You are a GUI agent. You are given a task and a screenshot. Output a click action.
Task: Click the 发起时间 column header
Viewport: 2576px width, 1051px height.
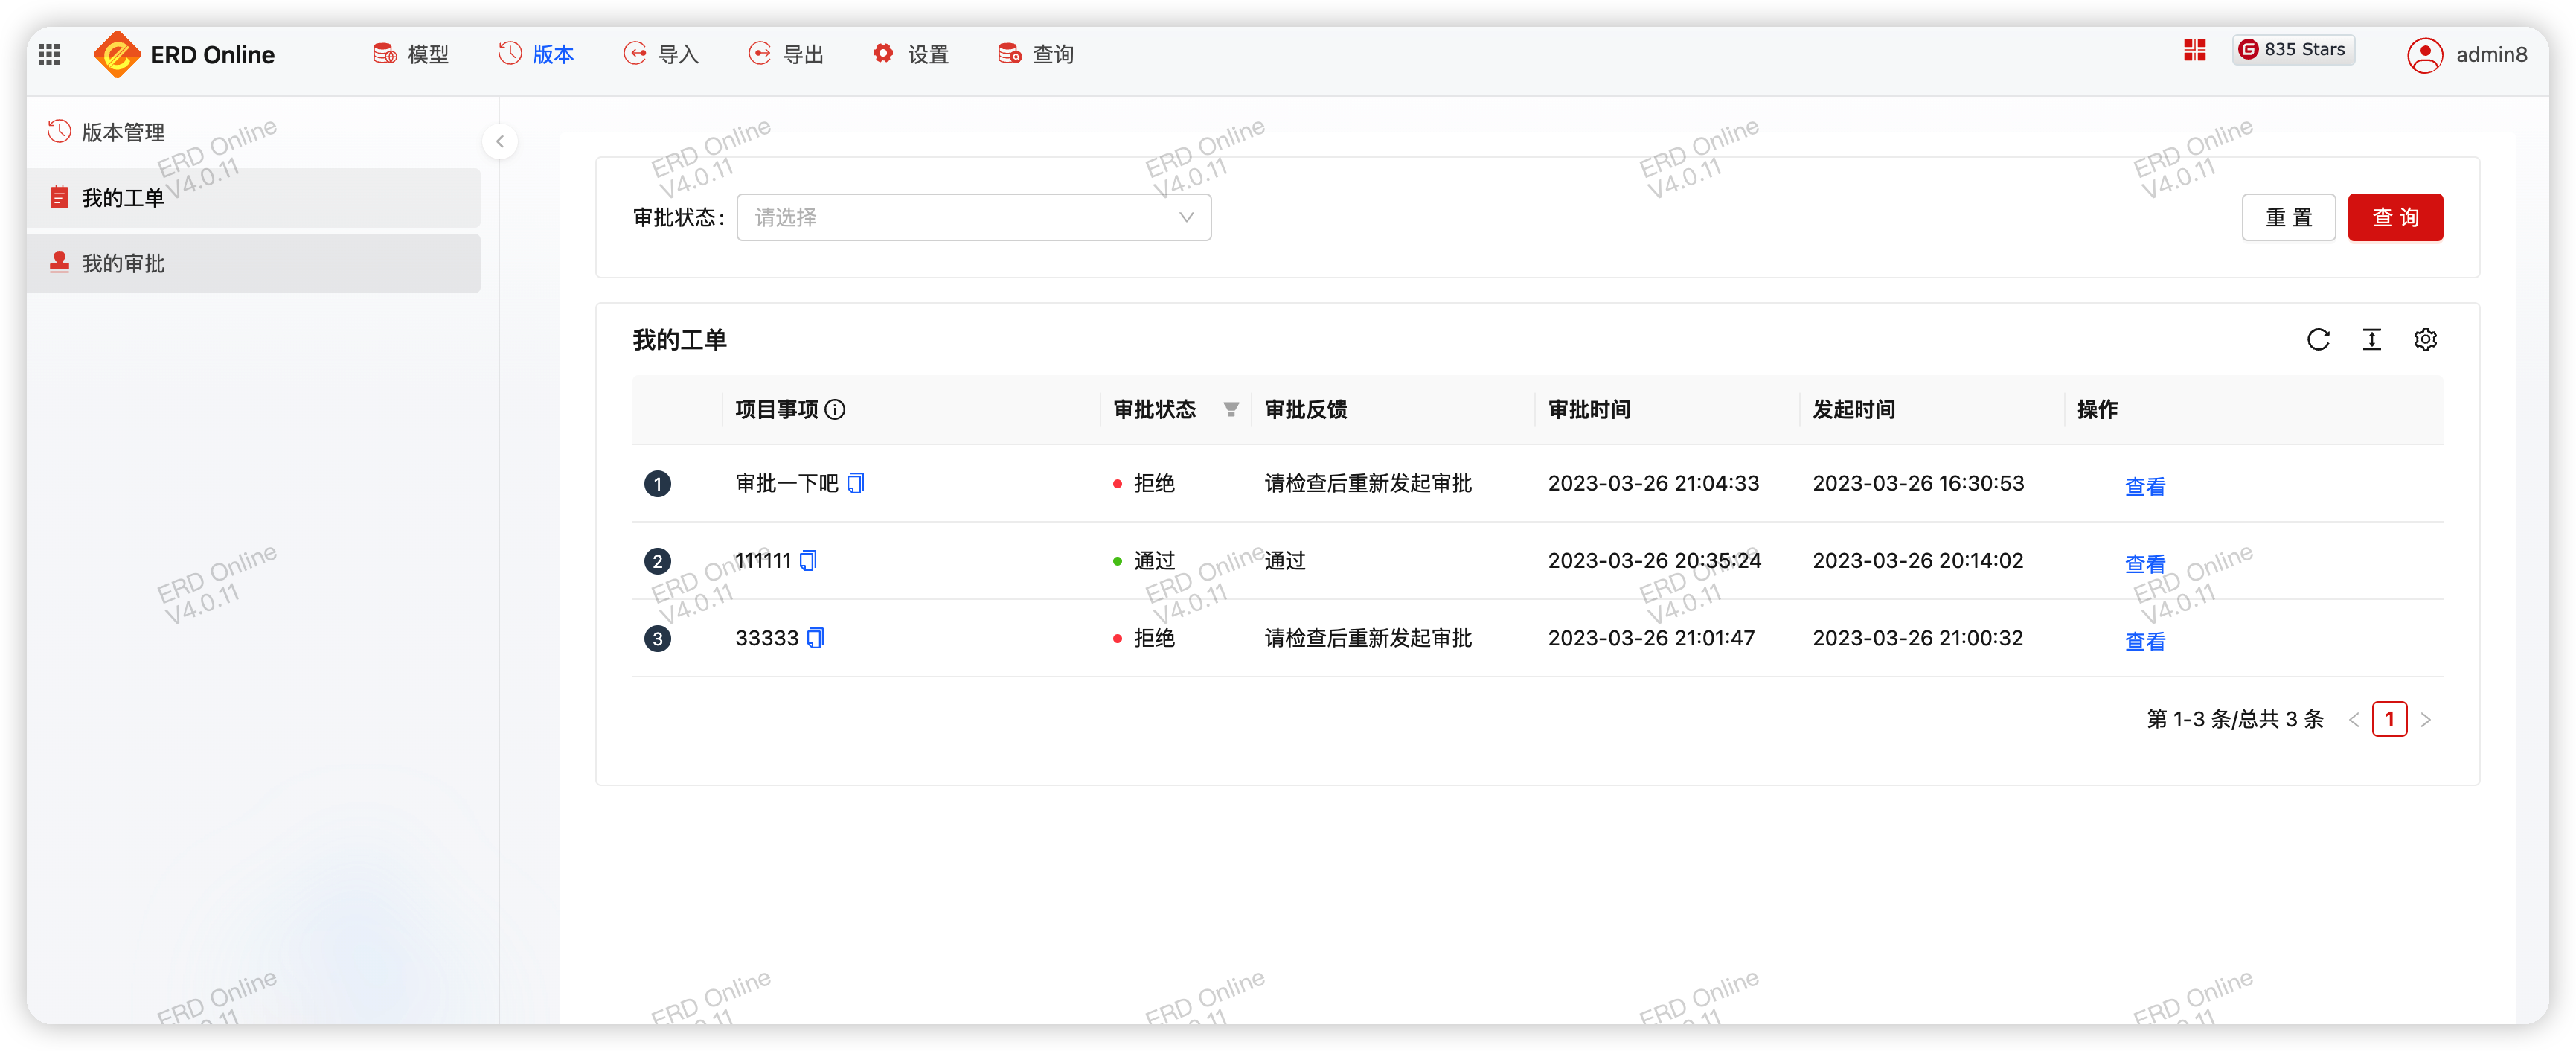1854,410
